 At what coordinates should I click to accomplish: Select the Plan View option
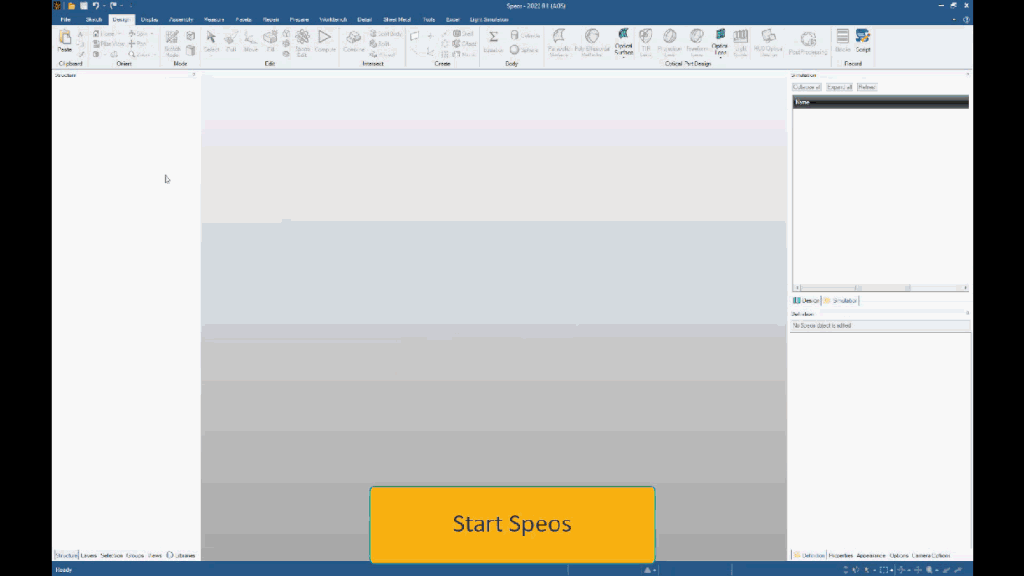(108, 44)
